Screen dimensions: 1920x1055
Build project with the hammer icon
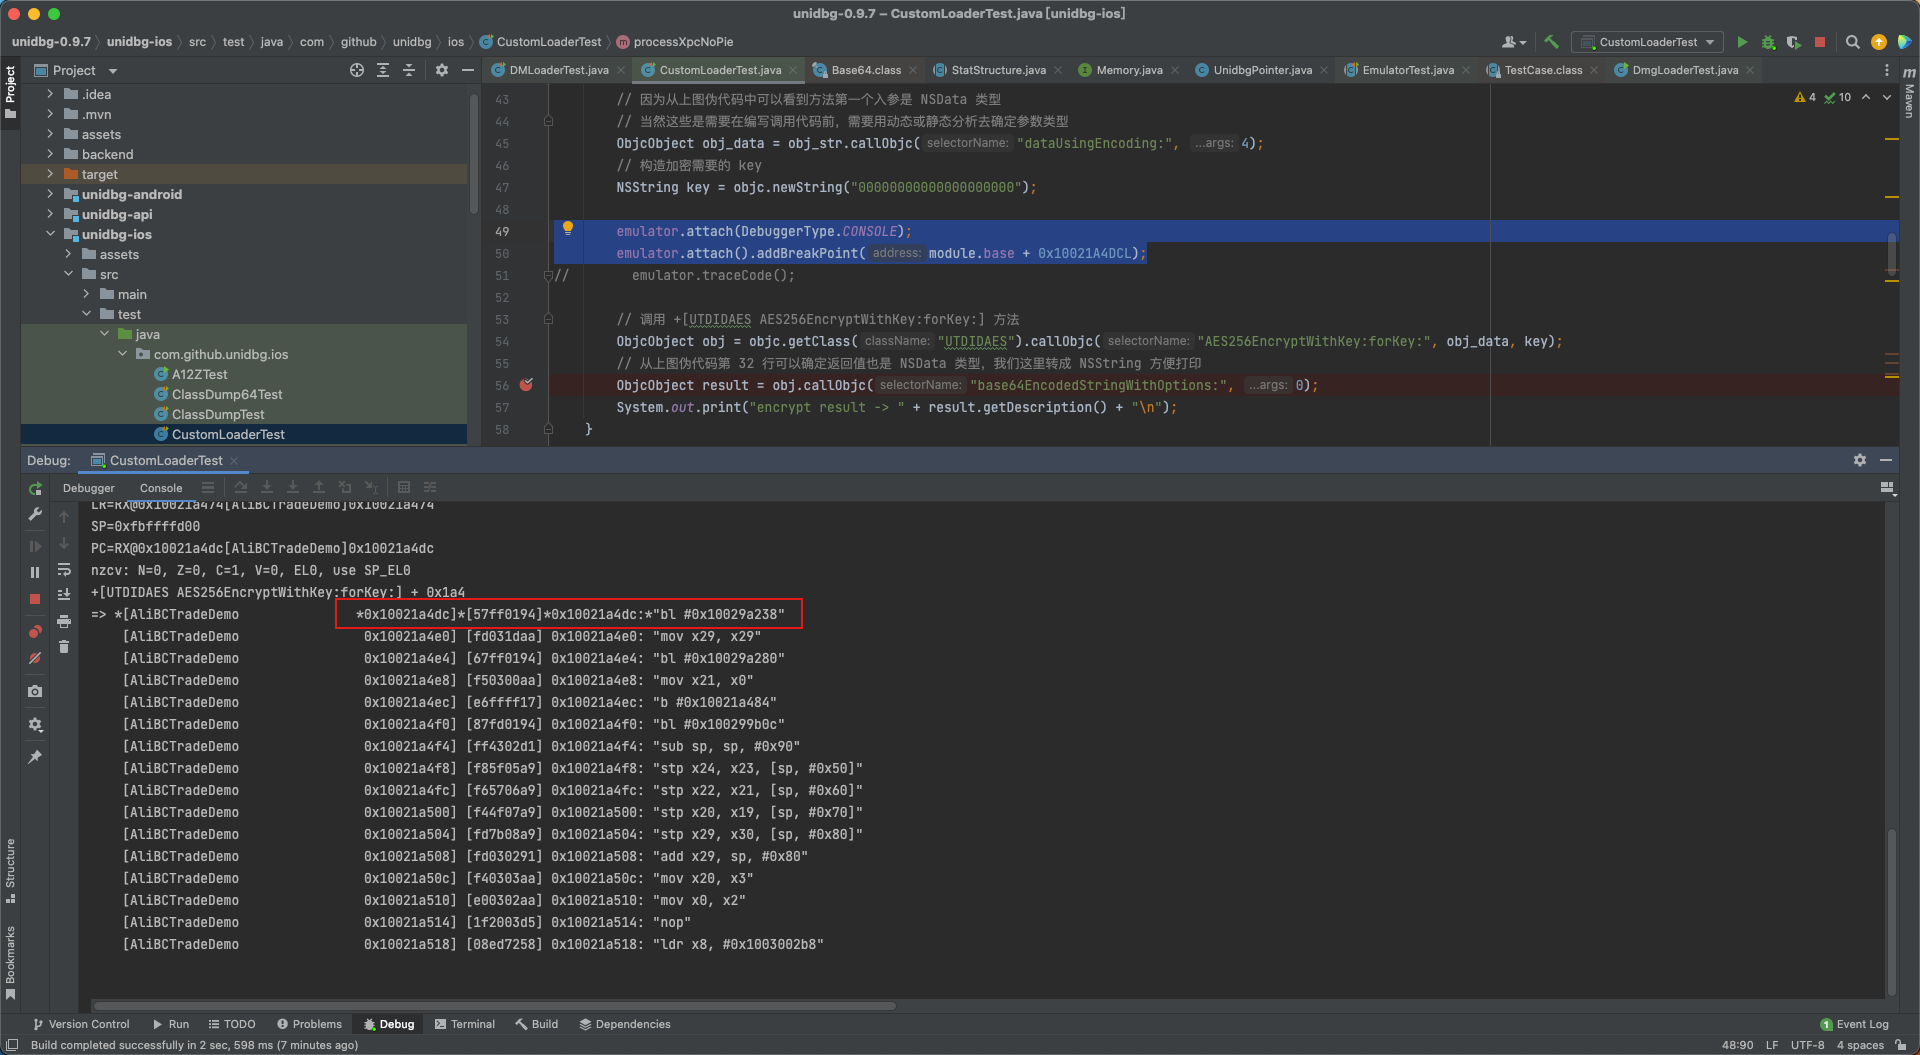[x=1551, y=42]
